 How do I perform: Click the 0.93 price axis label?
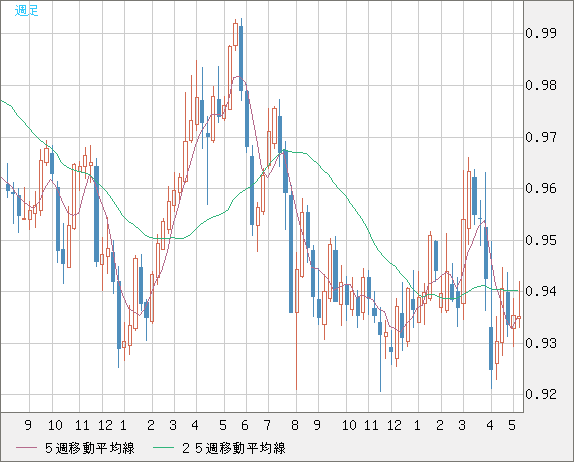click(541, 343)
